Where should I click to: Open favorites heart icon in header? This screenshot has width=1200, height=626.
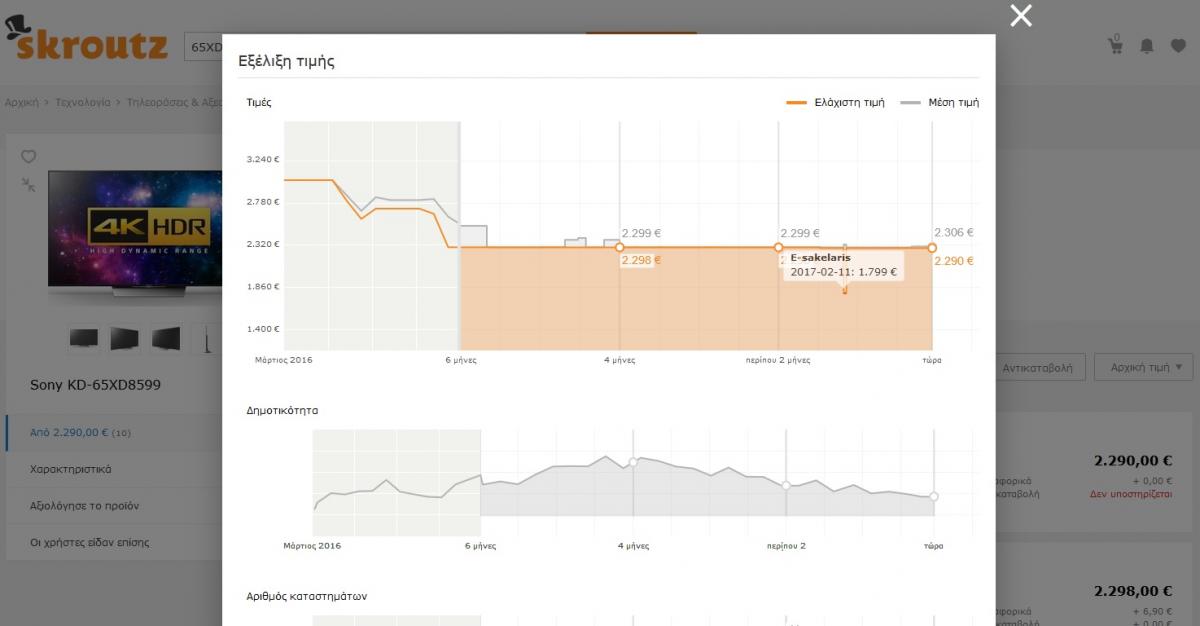point(1177,46)
